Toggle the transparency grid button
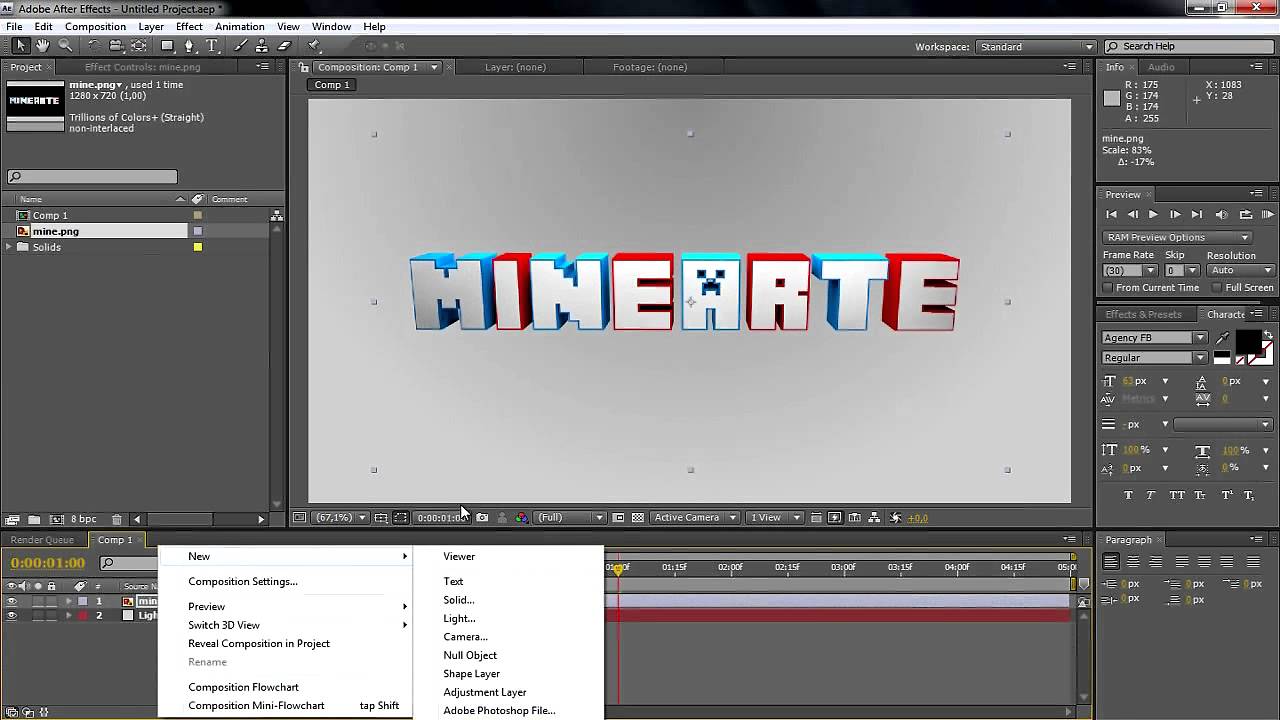Viewport: 1280px width, 720px height. pyautogui.click(x=637, y=518)
